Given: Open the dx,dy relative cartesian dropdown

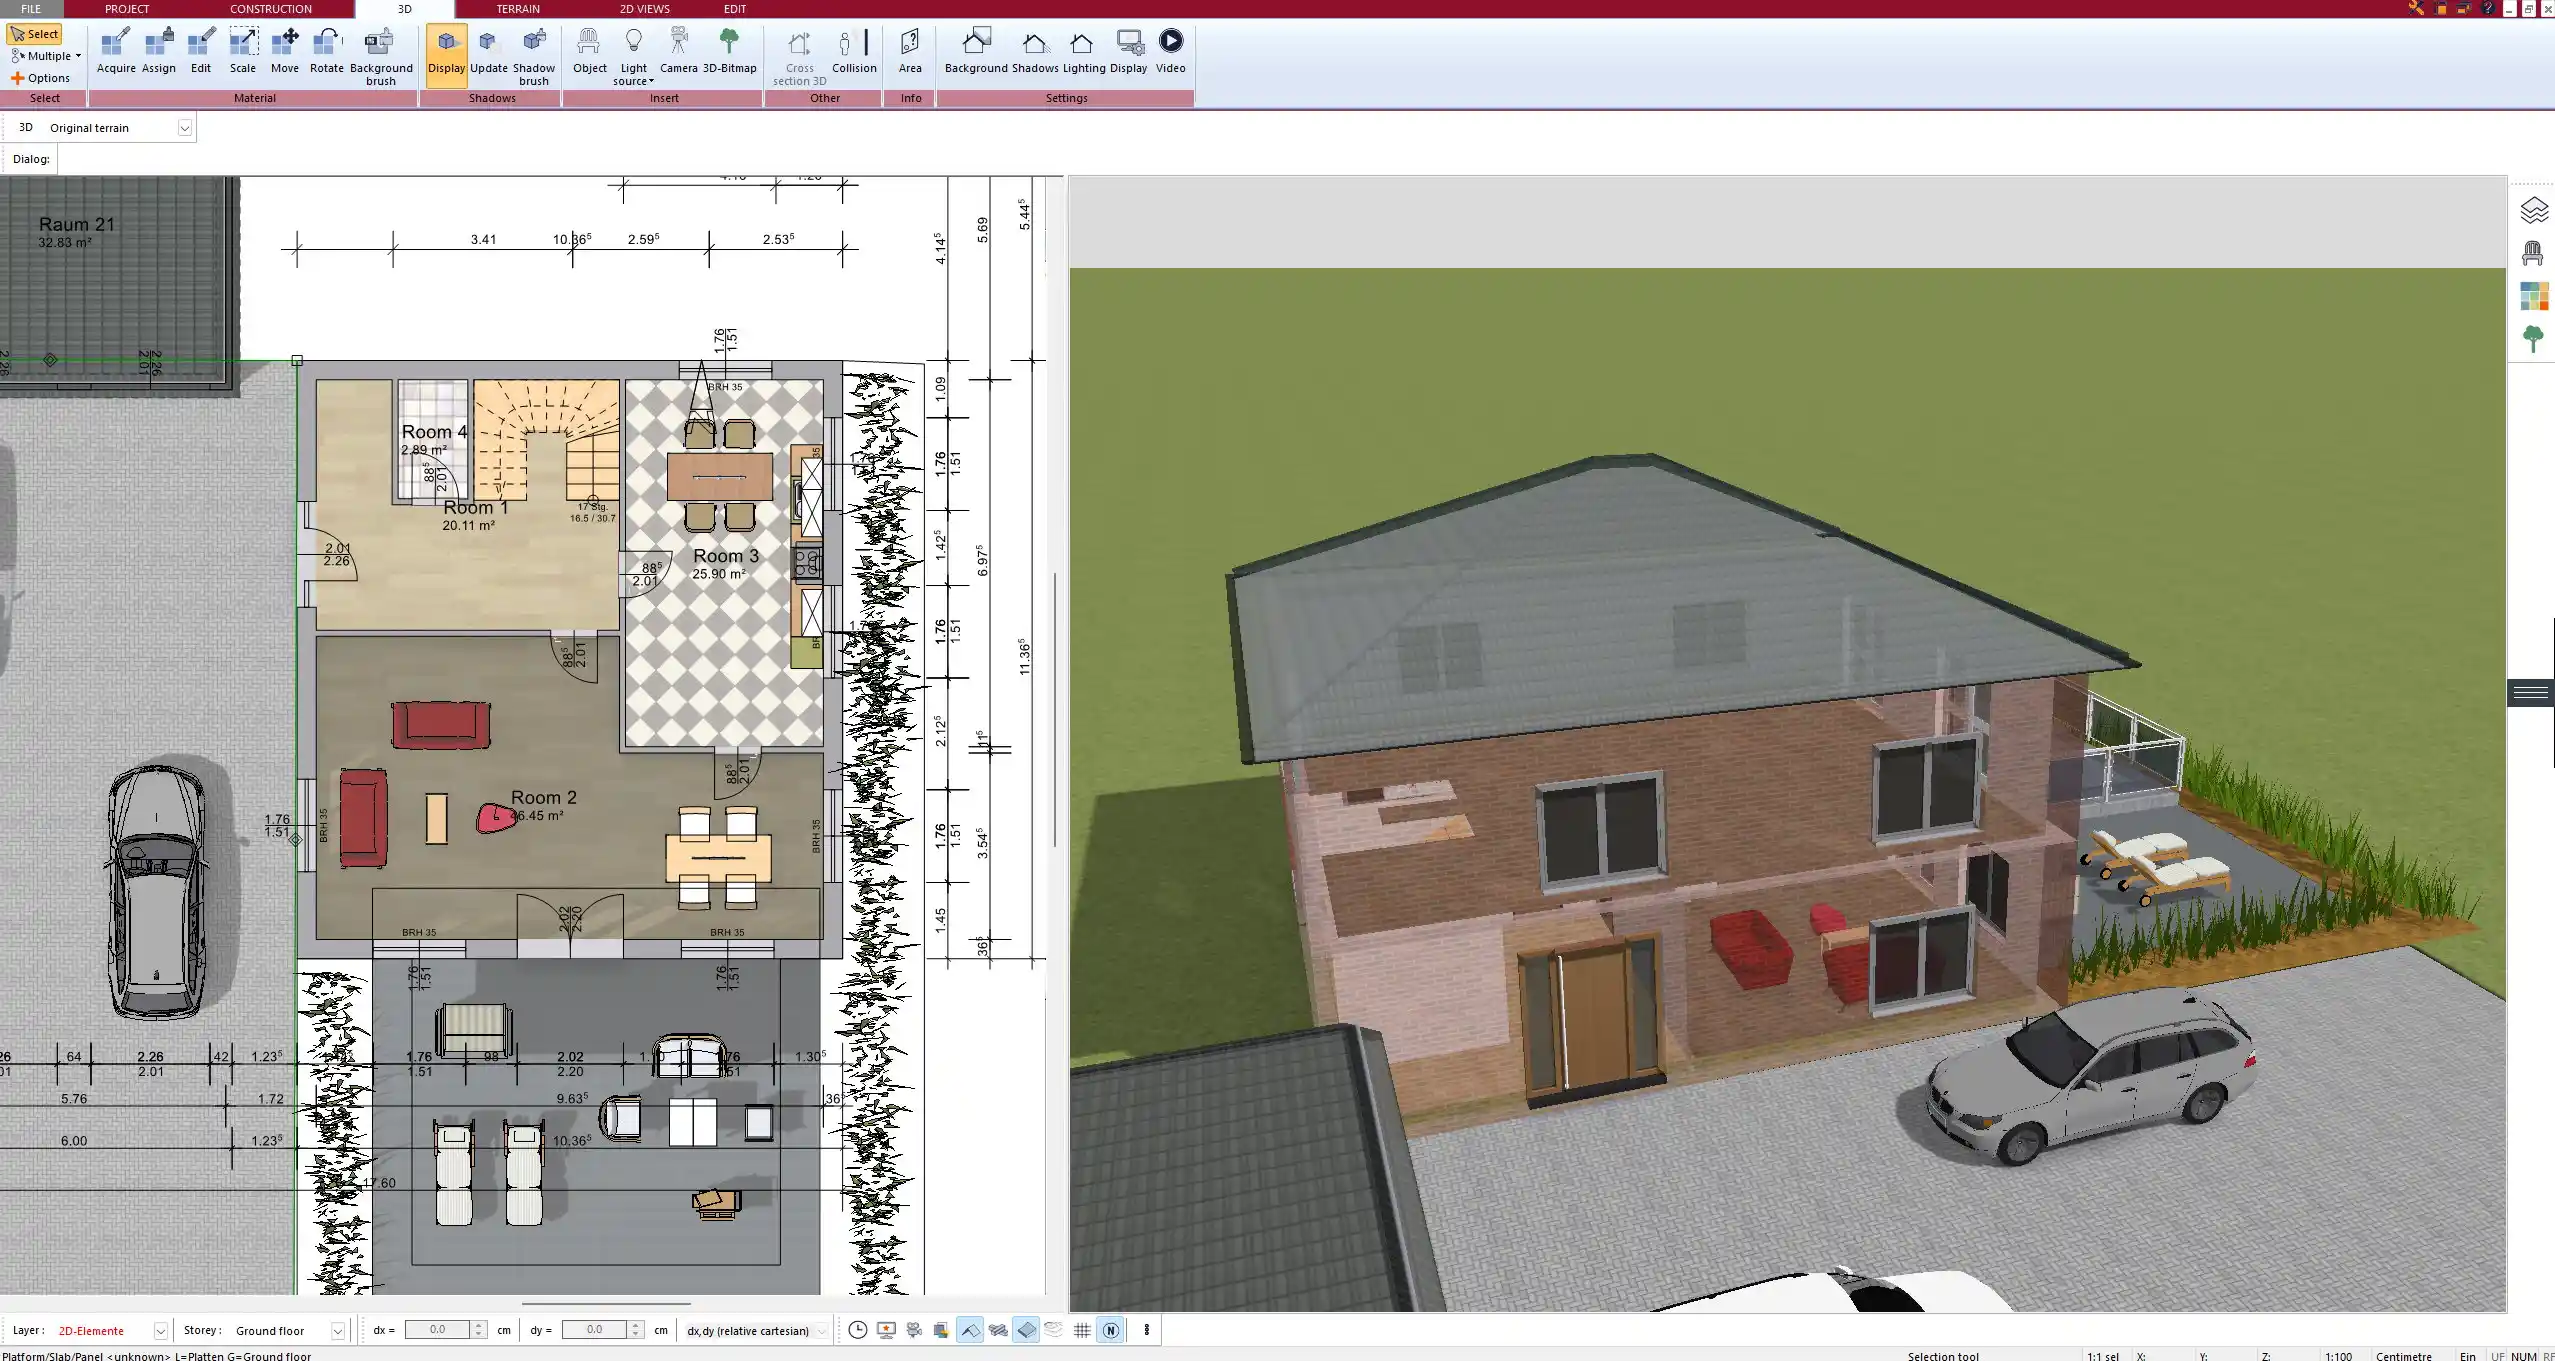Looking at the screenshot, I should coord(757,1331).
